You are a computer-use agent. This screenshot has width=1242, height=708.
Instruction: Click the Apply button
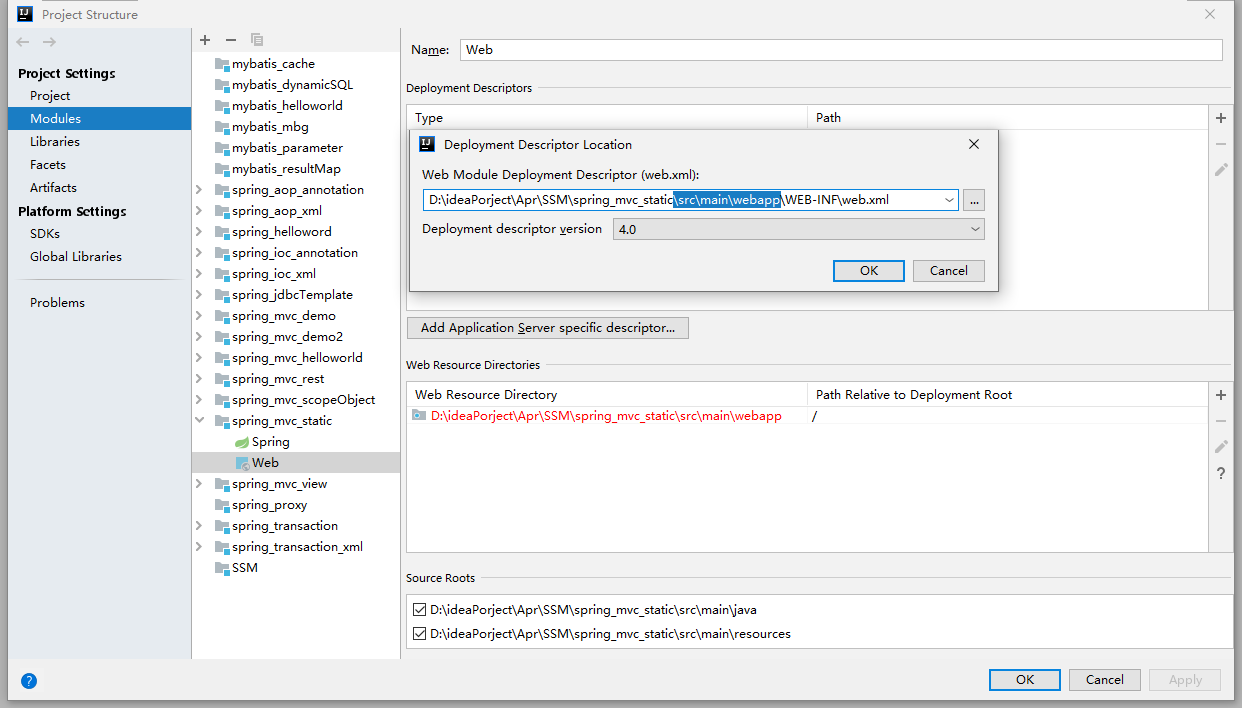pyautogui.click(x=1185, y=680)
